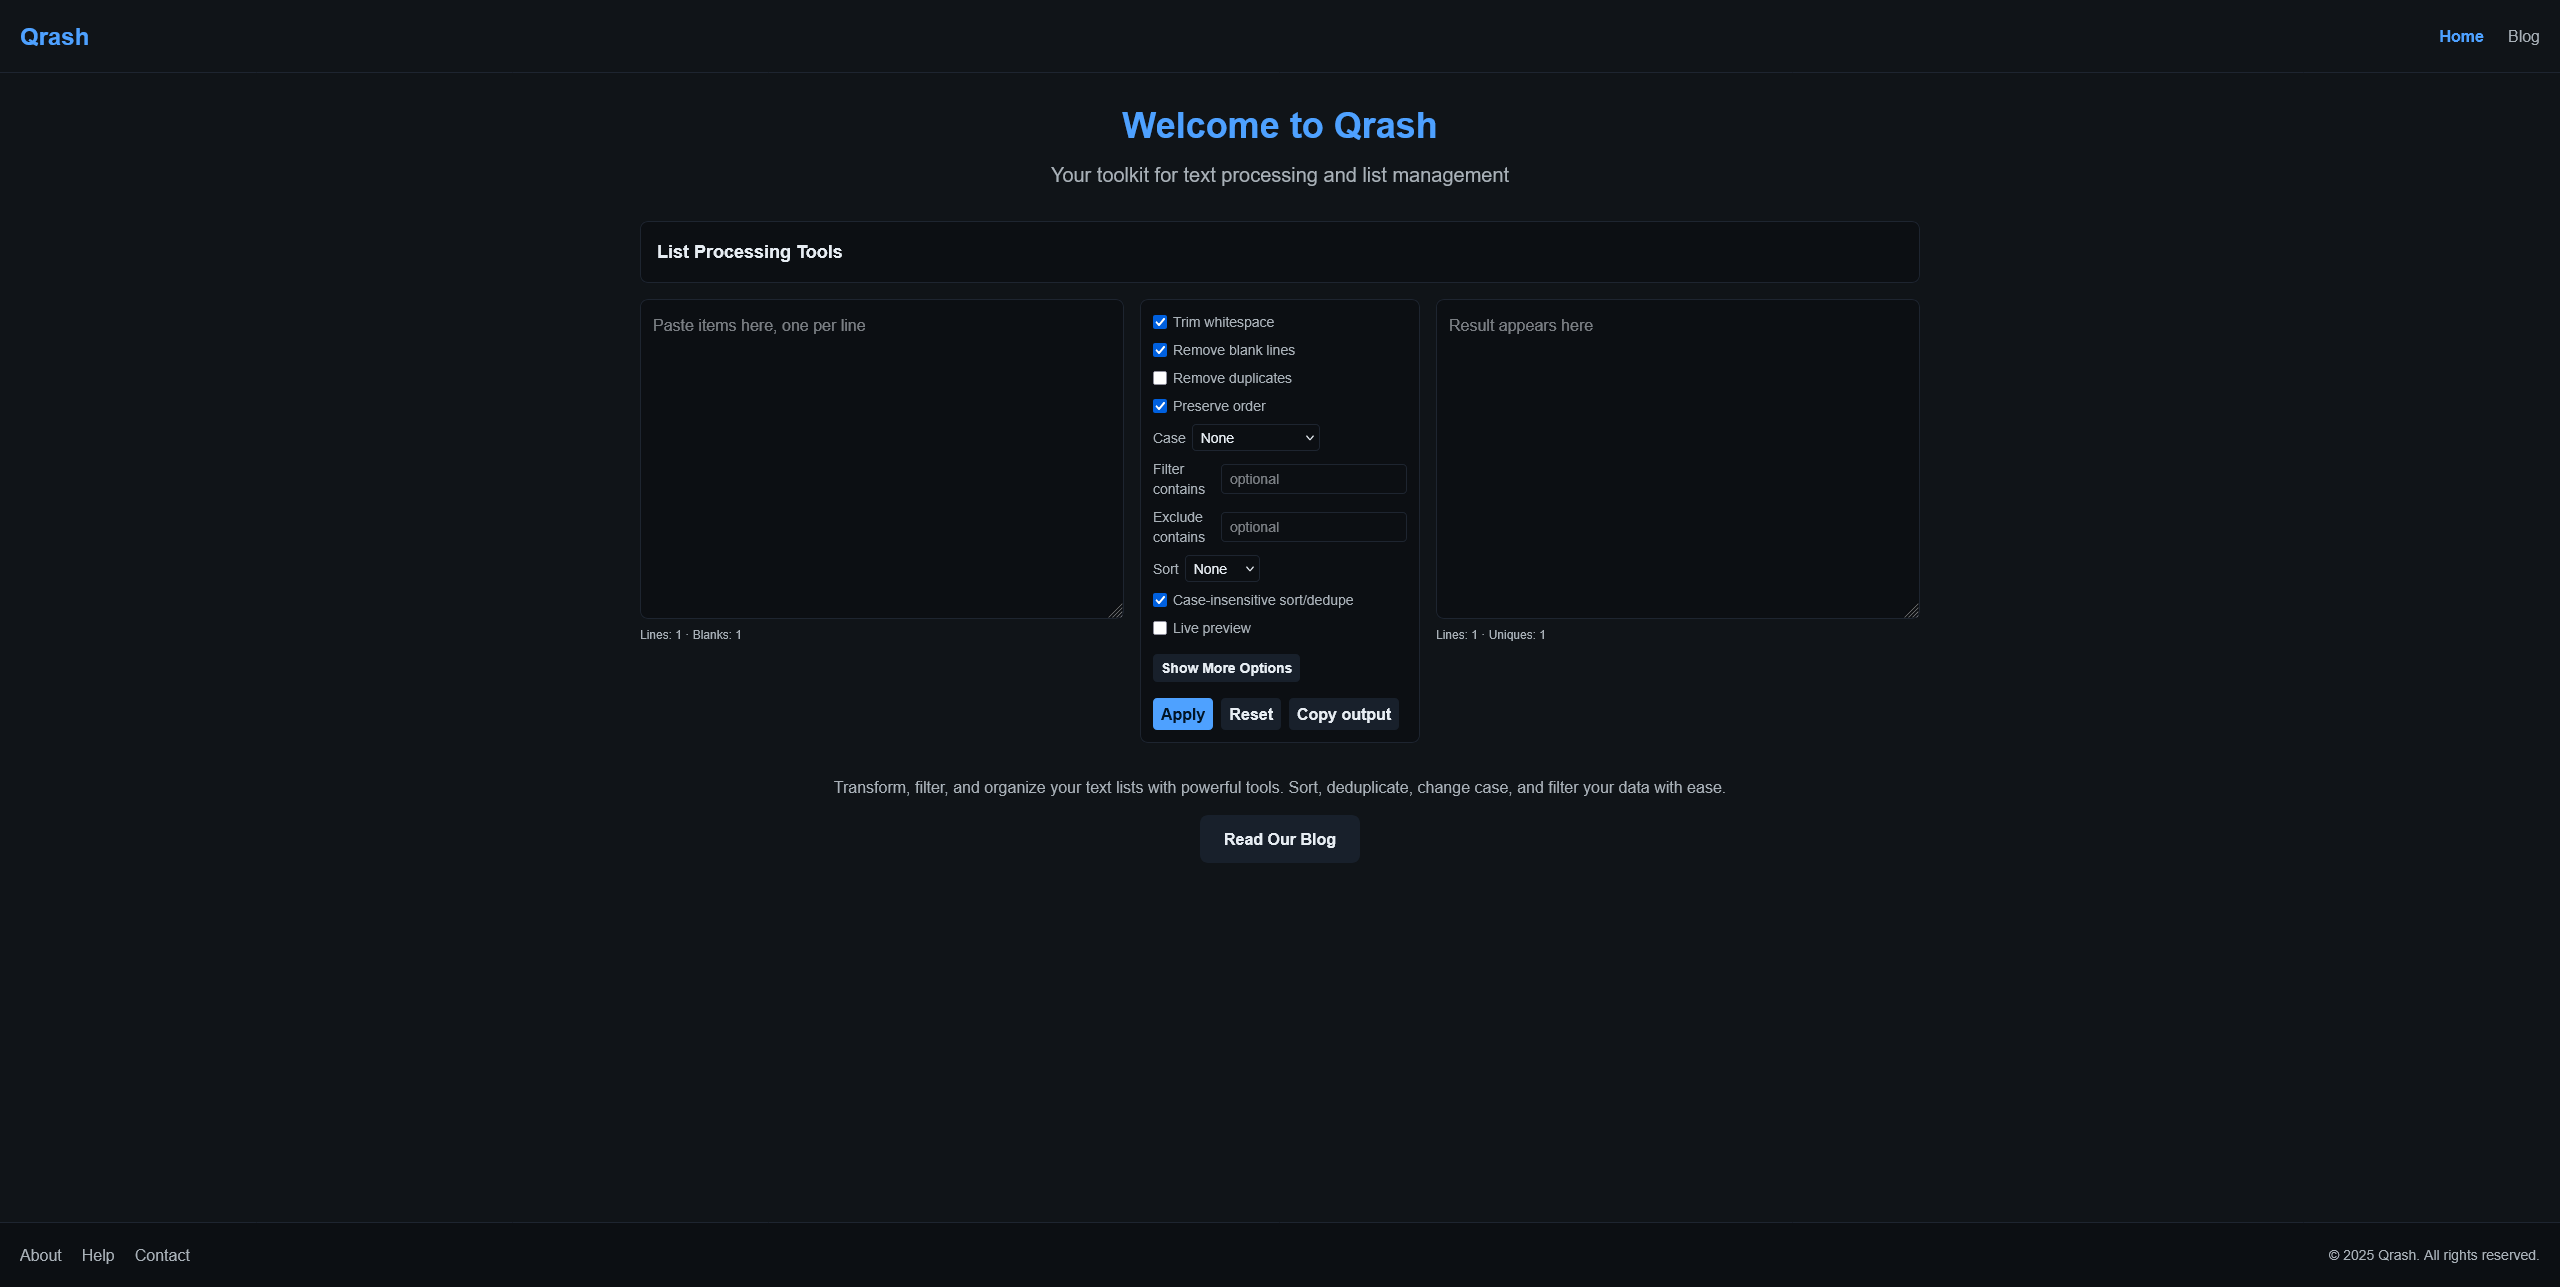The width and height of the screenshot is (2560, 1287).
Task: Grab result textarea resize handle
Action: (x=1912, y=611)
